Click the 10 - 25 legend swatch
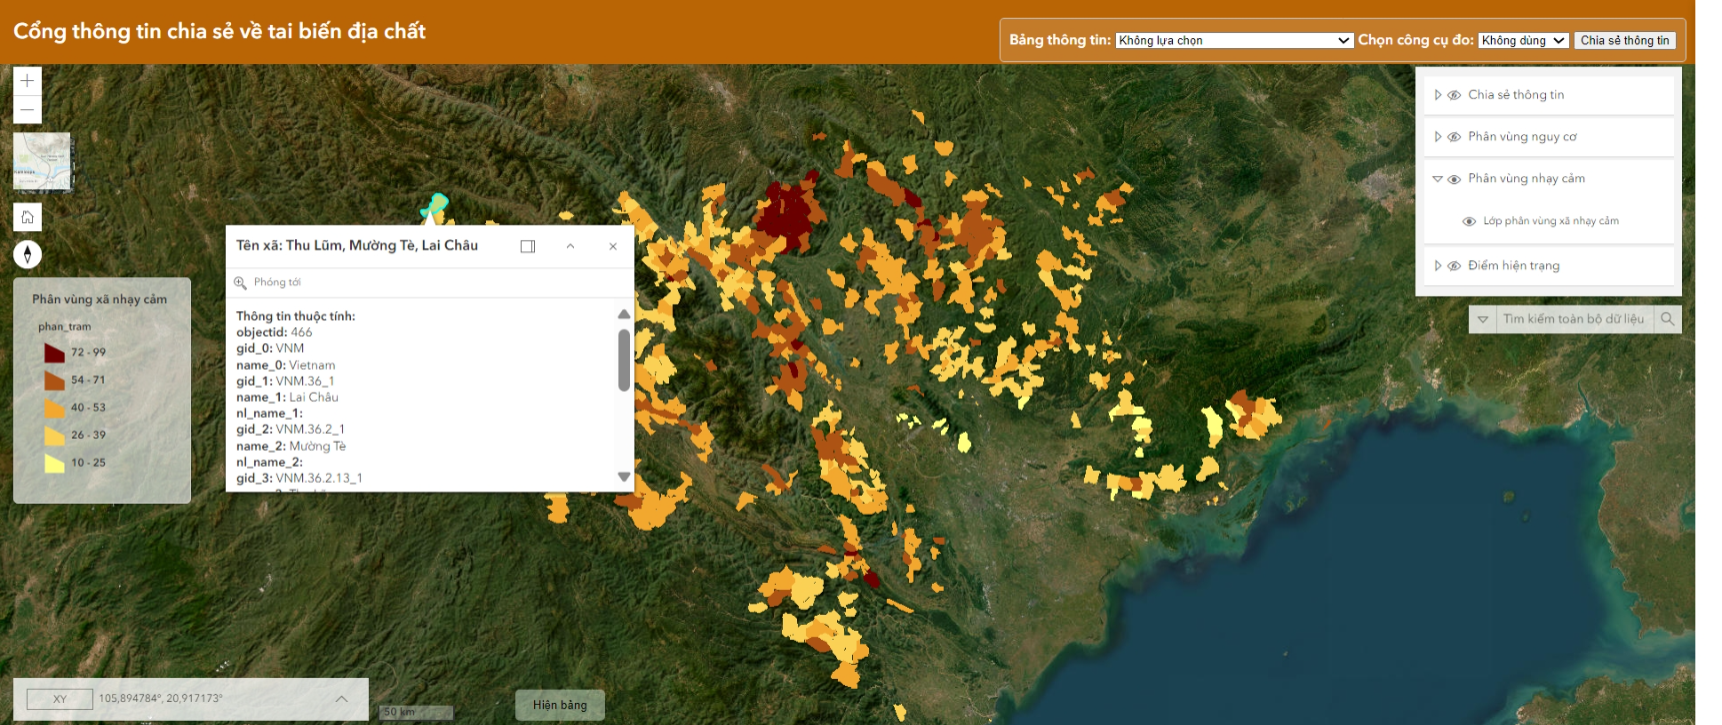This screenshot has width=1722, height=725. pyautogui.click(x=54, y=463)
